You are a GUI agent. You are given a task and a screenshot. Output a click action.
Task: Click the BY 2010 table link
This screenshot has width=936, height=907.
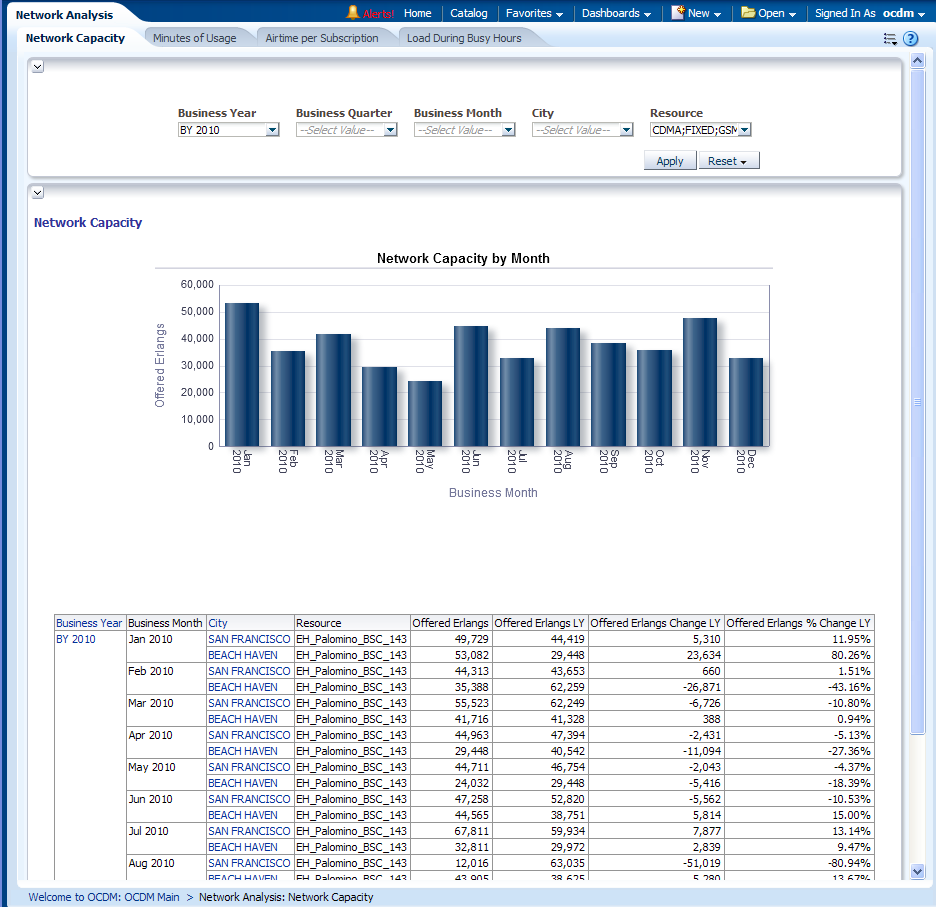pos(76,639)
